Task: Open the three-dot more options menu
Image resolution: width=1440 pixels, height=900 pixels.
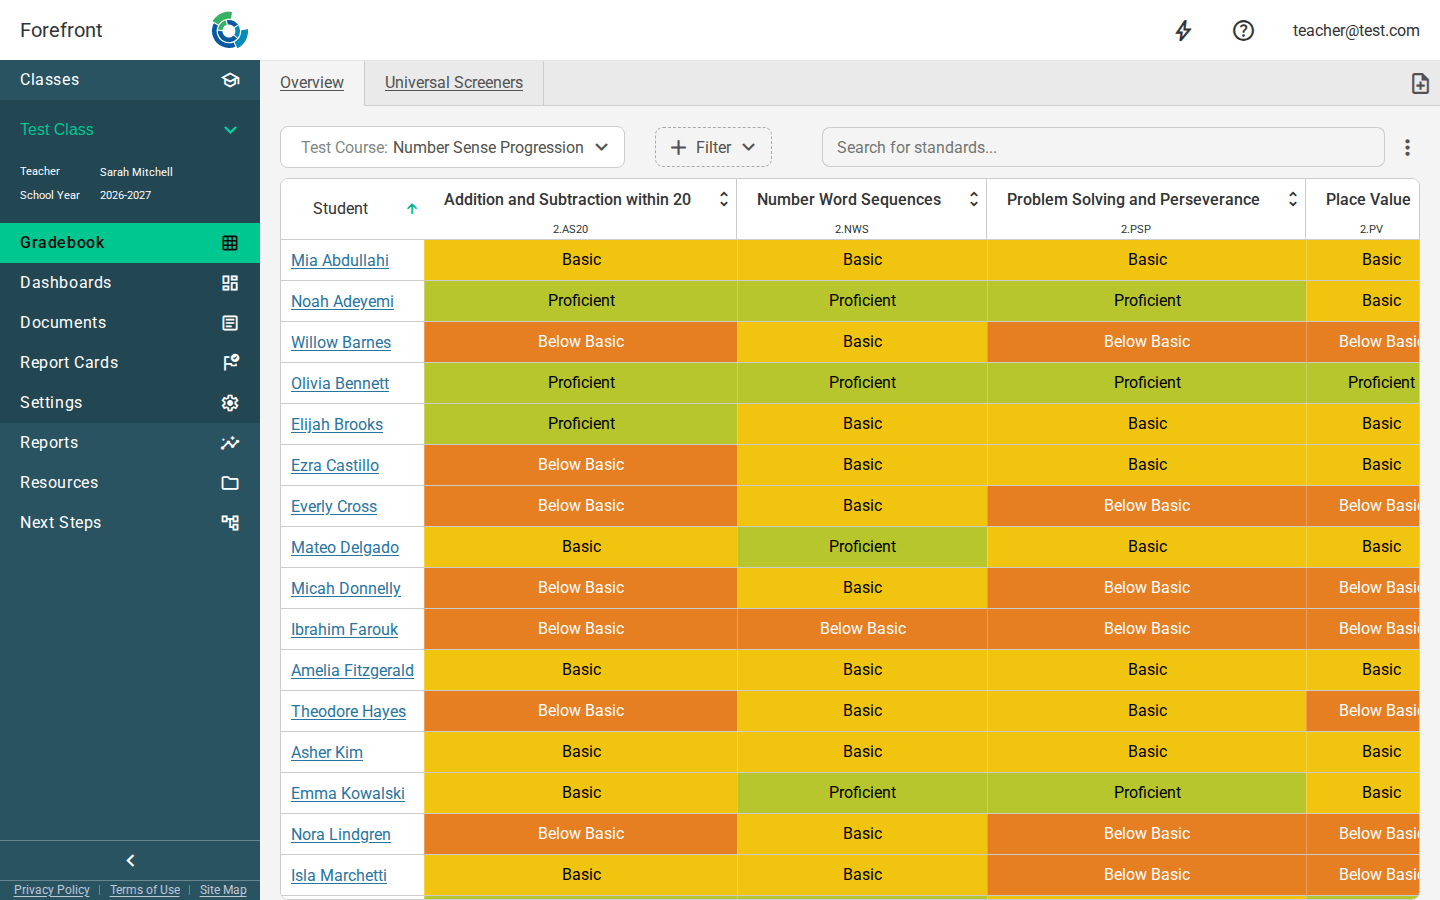Action: click(1407, 147)
